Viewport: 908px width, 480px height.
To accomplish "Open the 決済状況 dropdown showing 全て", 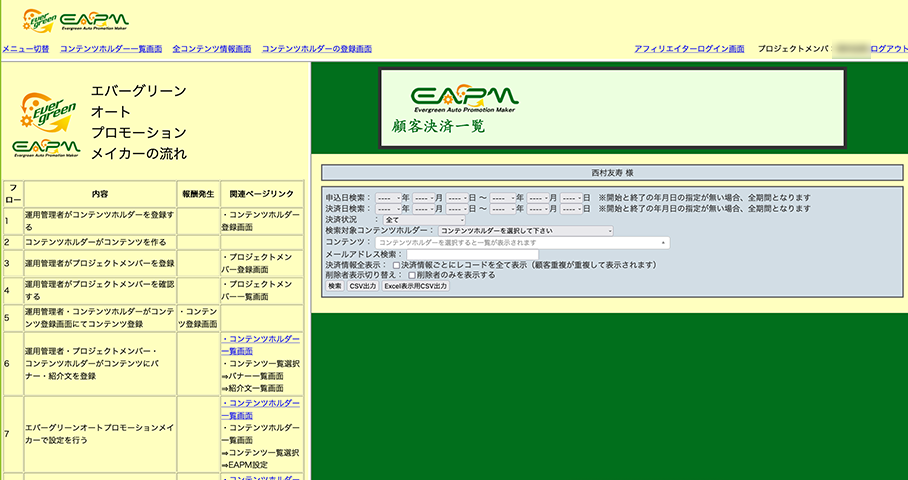I will tap(424, 220).
